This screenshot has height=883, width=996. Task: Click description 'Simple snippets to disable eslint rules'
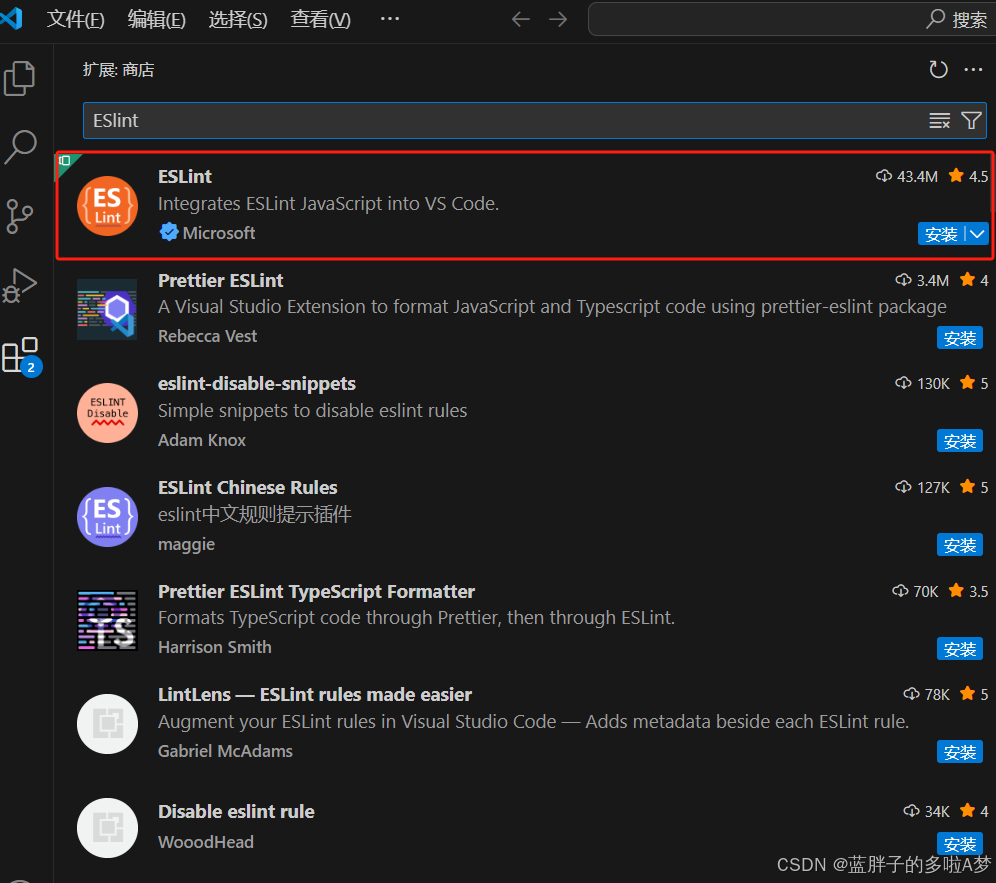(313, 411)
